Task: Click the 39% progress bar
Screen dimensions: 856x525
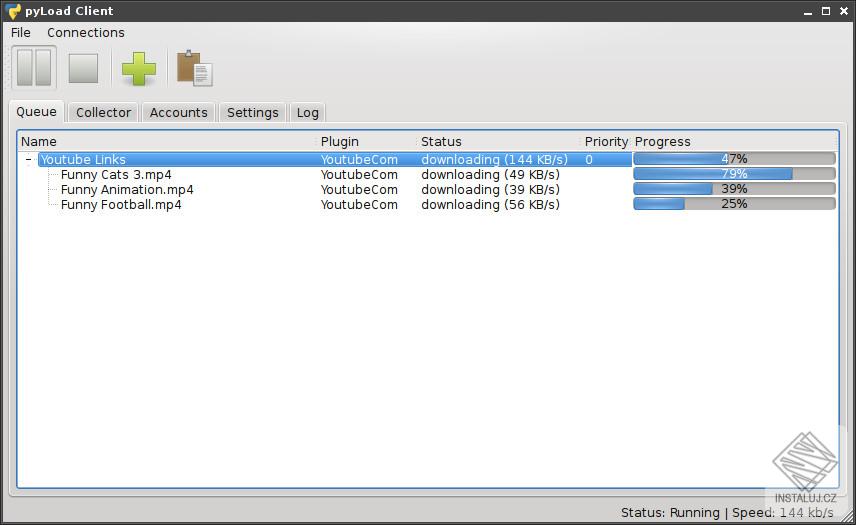Action: point(734,189)
